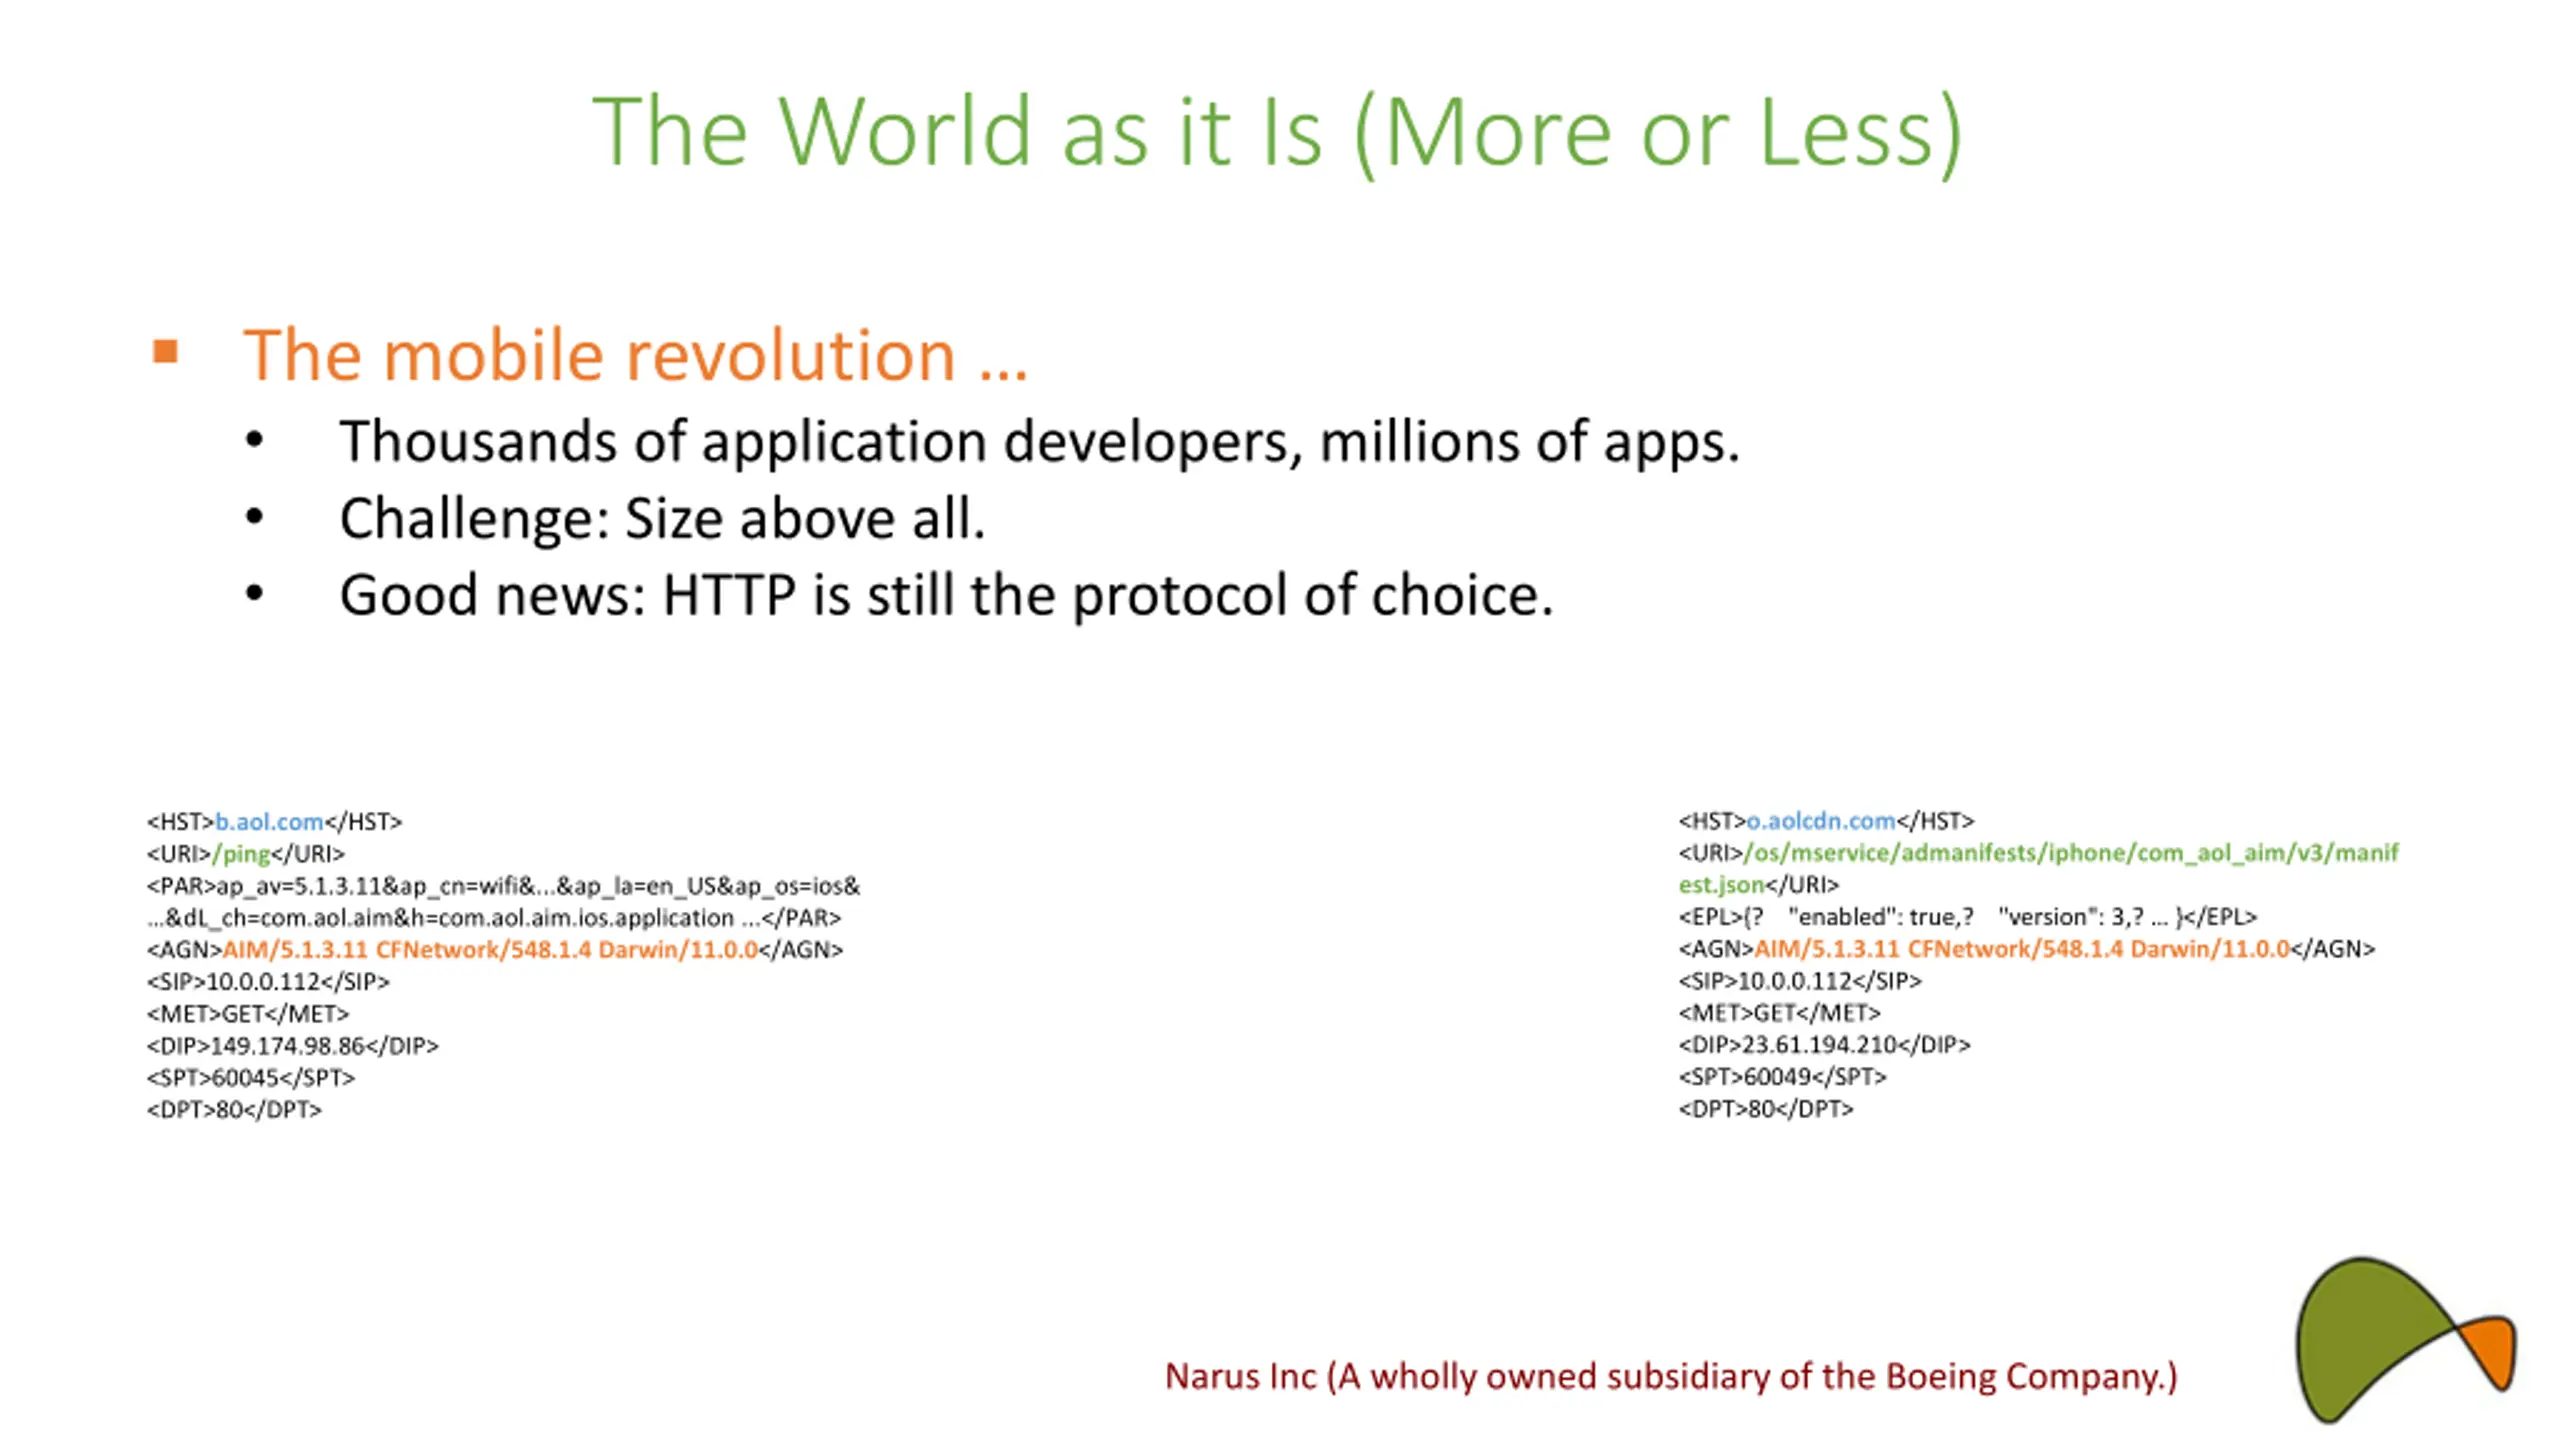This screenshot has width=2560, height=1440.
Task: Click the green URI '/ping'
Action: [x=241, y=854]
